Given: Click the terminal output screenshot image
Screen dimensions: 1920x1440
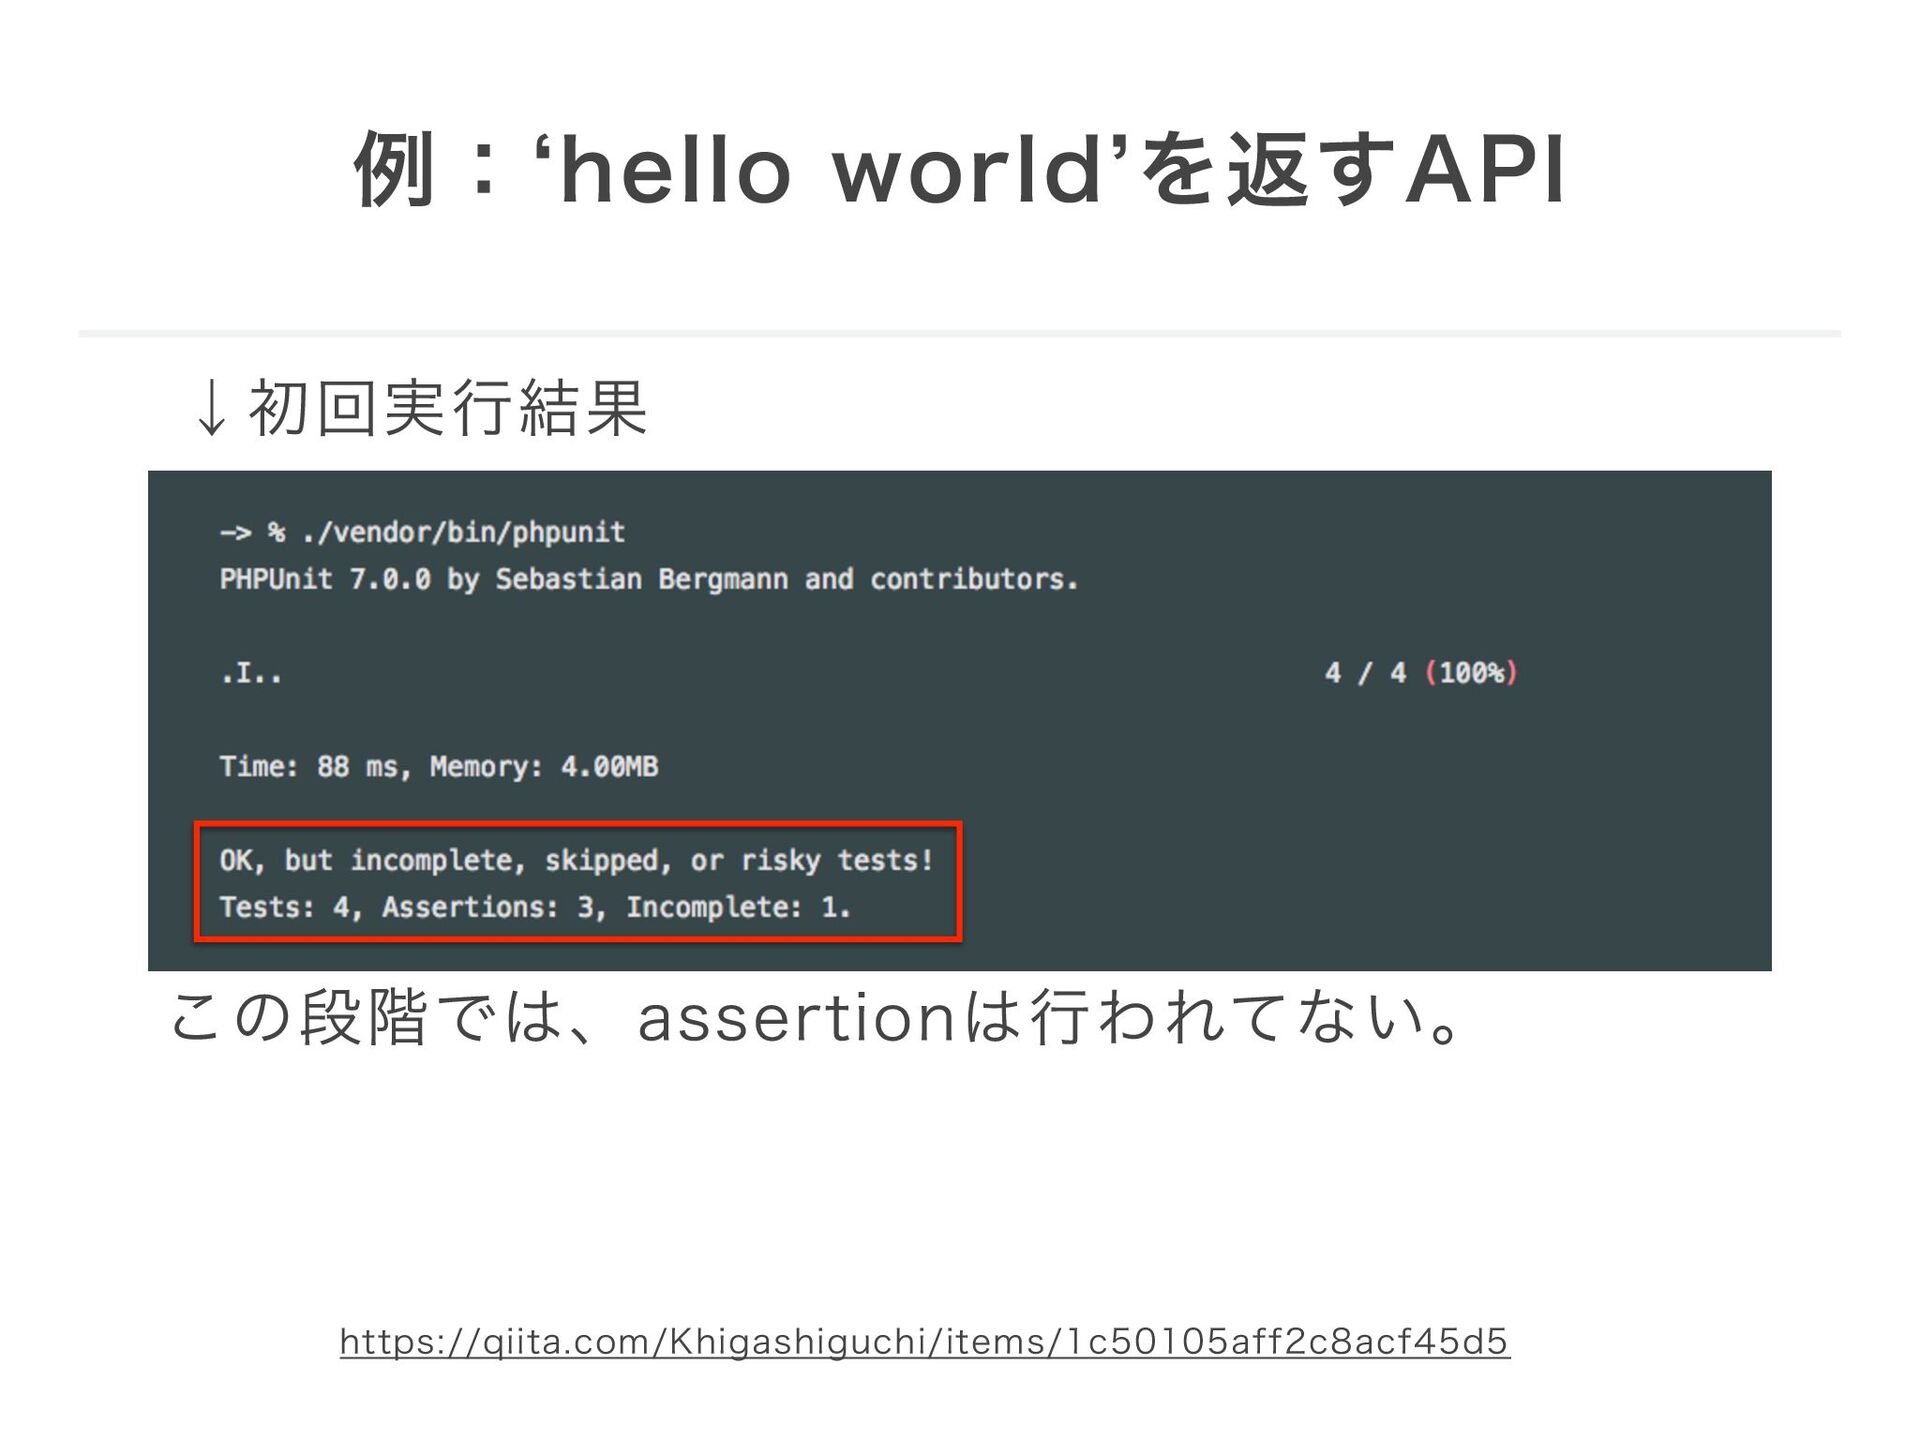Looking at the screenshot, I should (960, 720).
